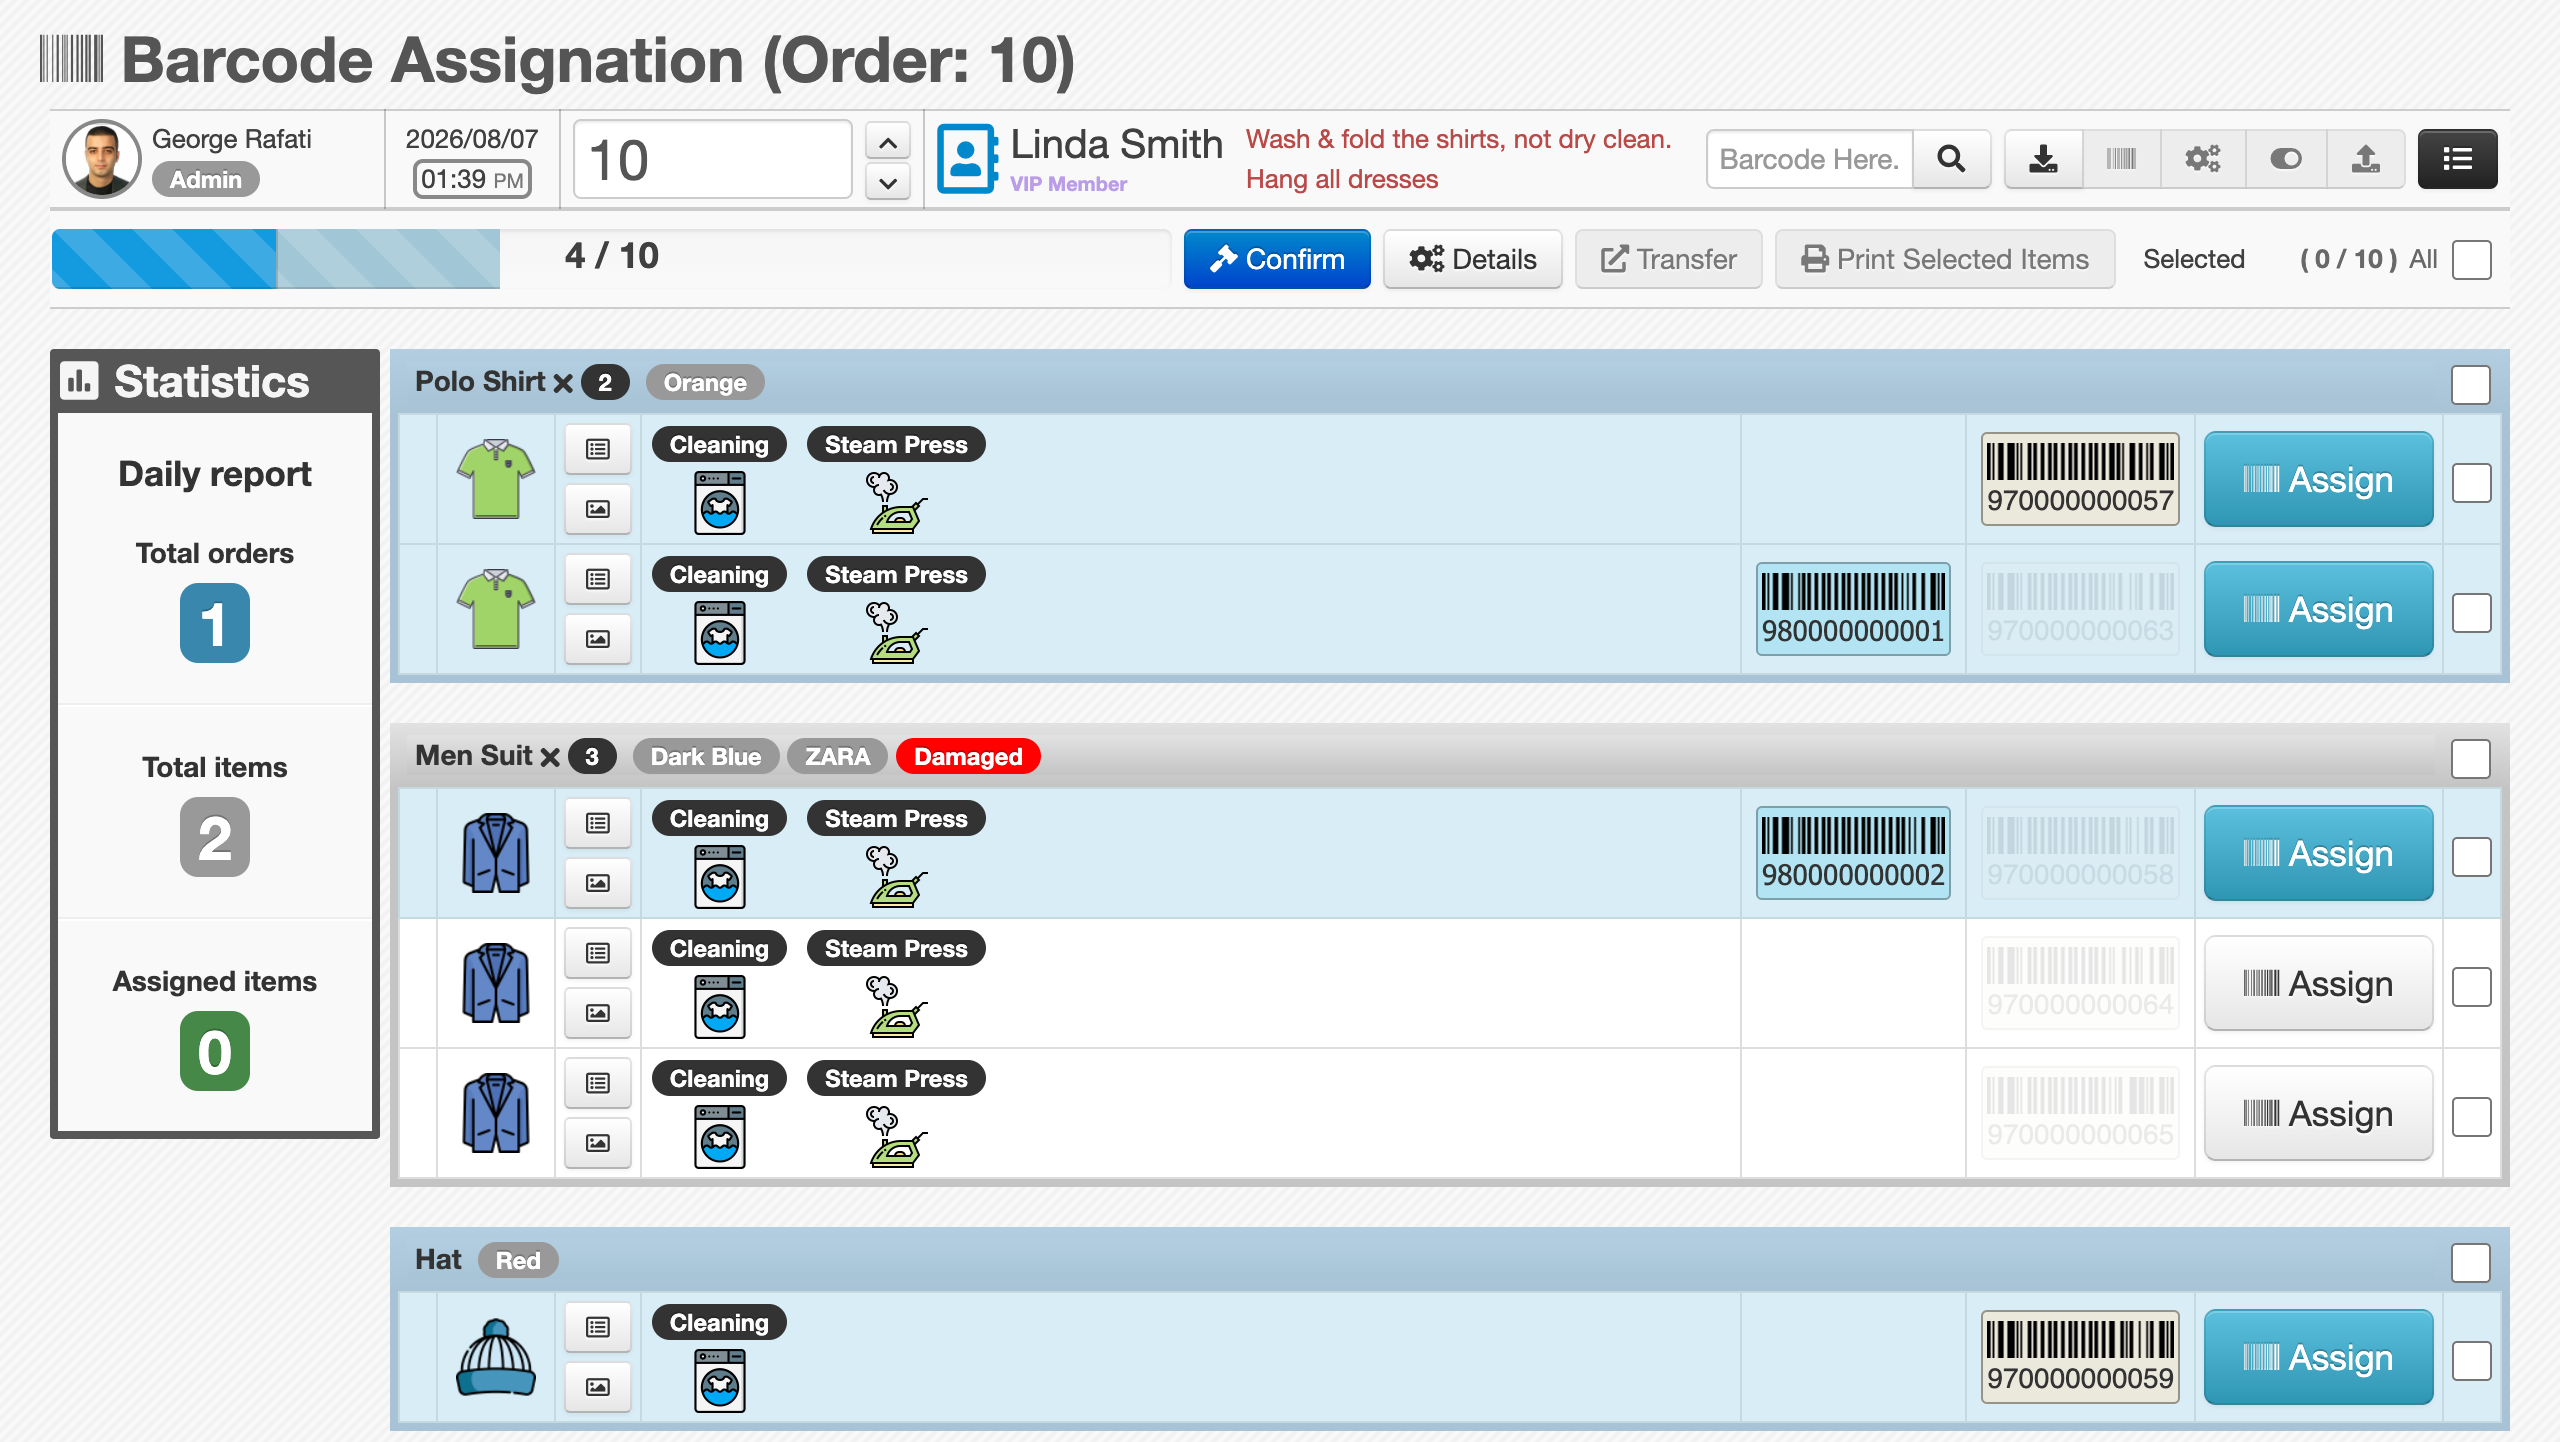The width and height of the screenshot is (2560, 1442).
Task: Open details list icon for the Hat
Action: click(598, 1327)
